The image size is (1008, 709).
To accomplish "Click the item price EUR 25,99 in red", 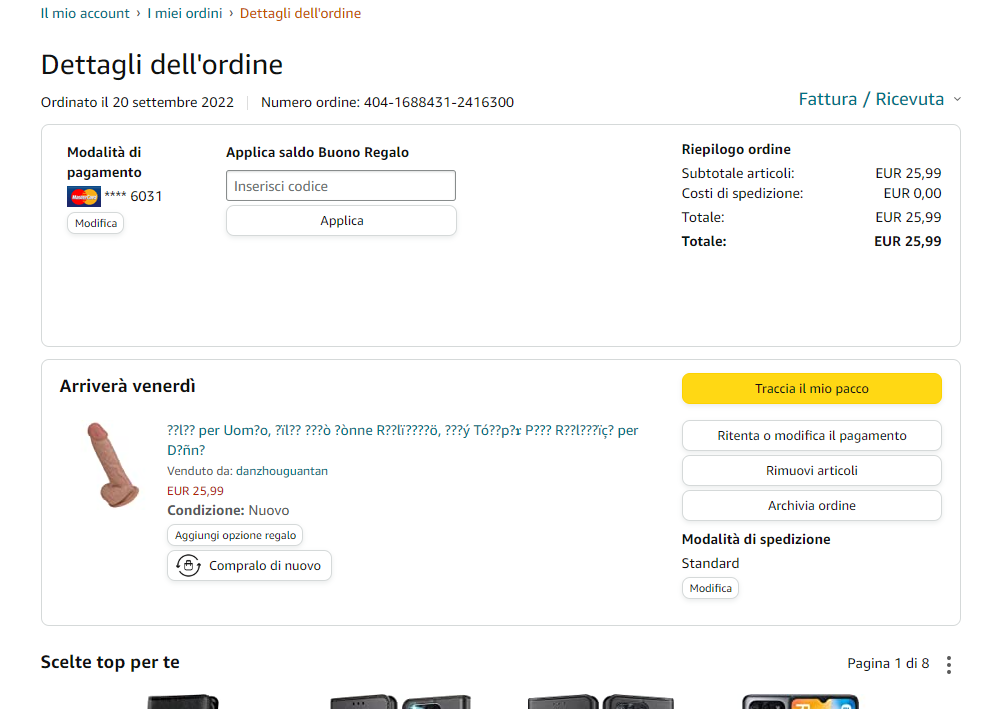I will tap(195, 491).
